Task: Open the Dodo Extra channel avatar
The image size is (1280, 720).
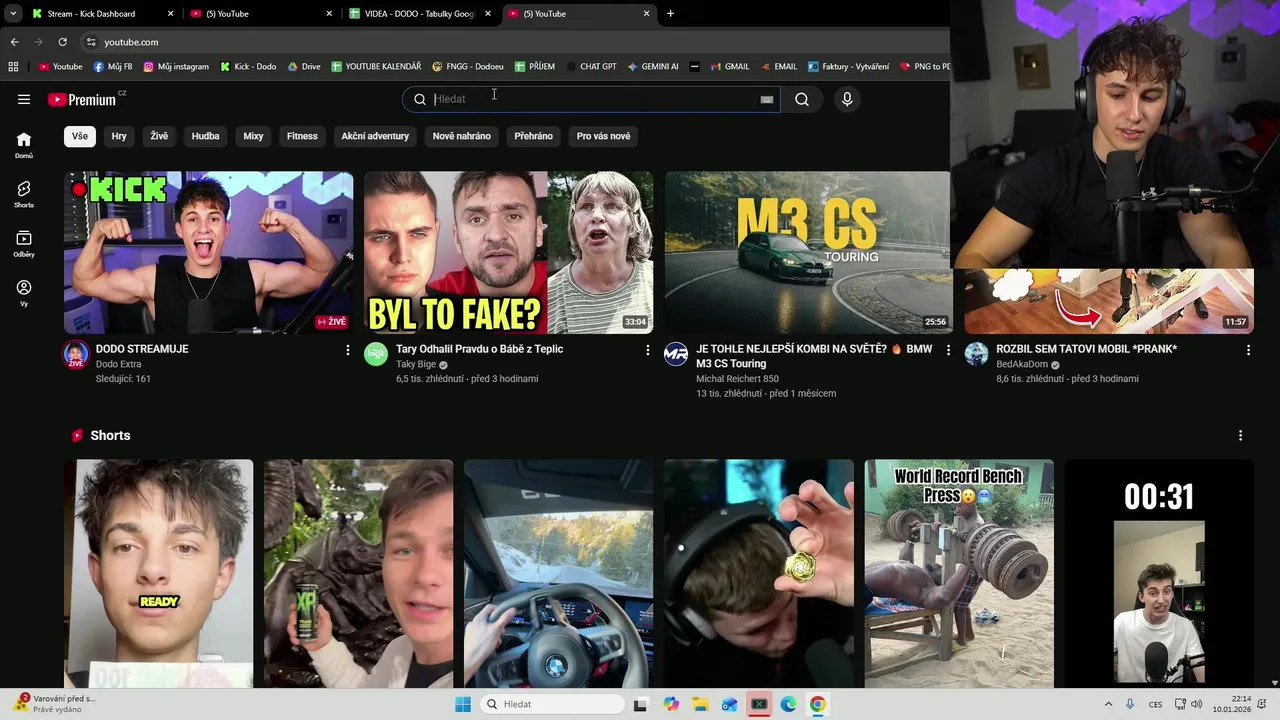Action: click(76, 354)
